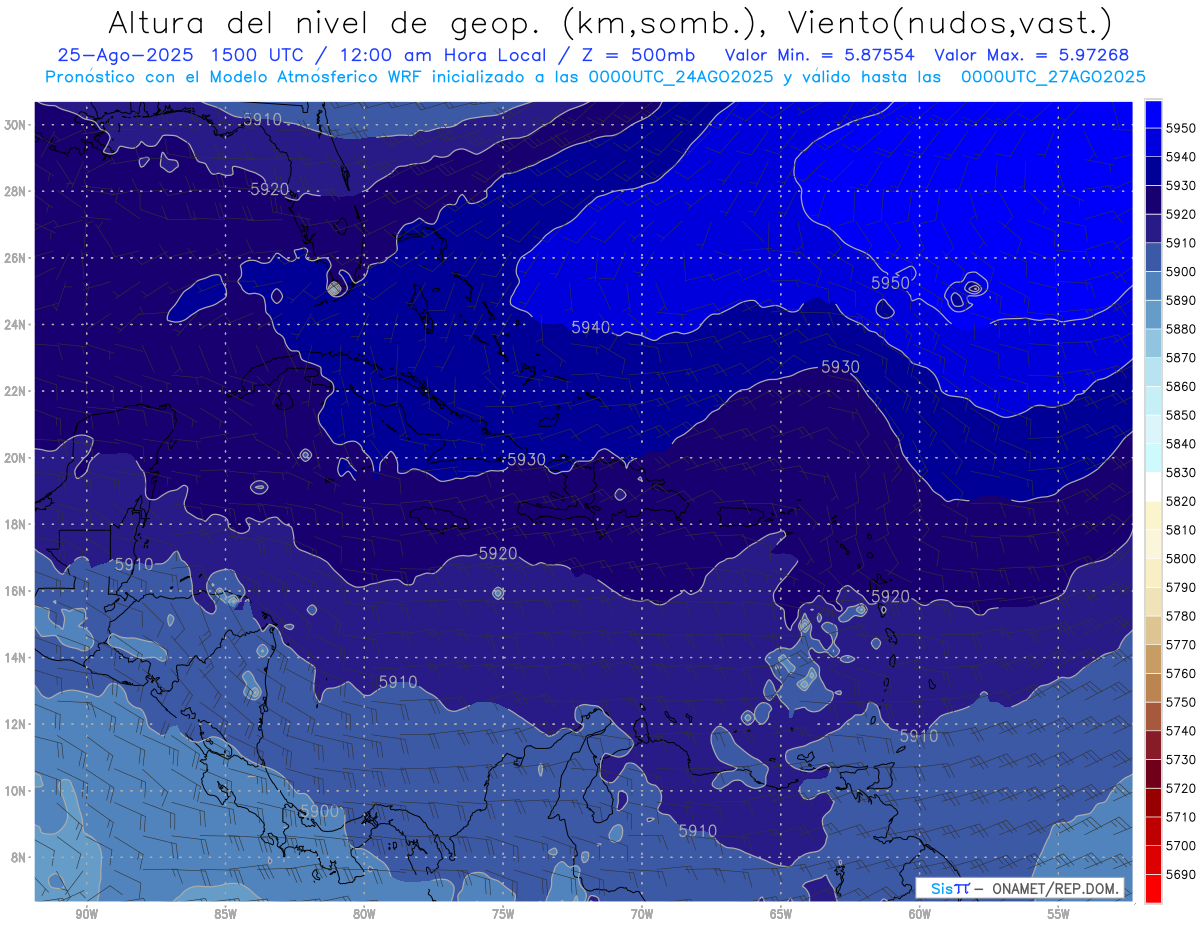
Task: Click the bright red colorbar swatch below 5690
Action: tap(1153, 888)
